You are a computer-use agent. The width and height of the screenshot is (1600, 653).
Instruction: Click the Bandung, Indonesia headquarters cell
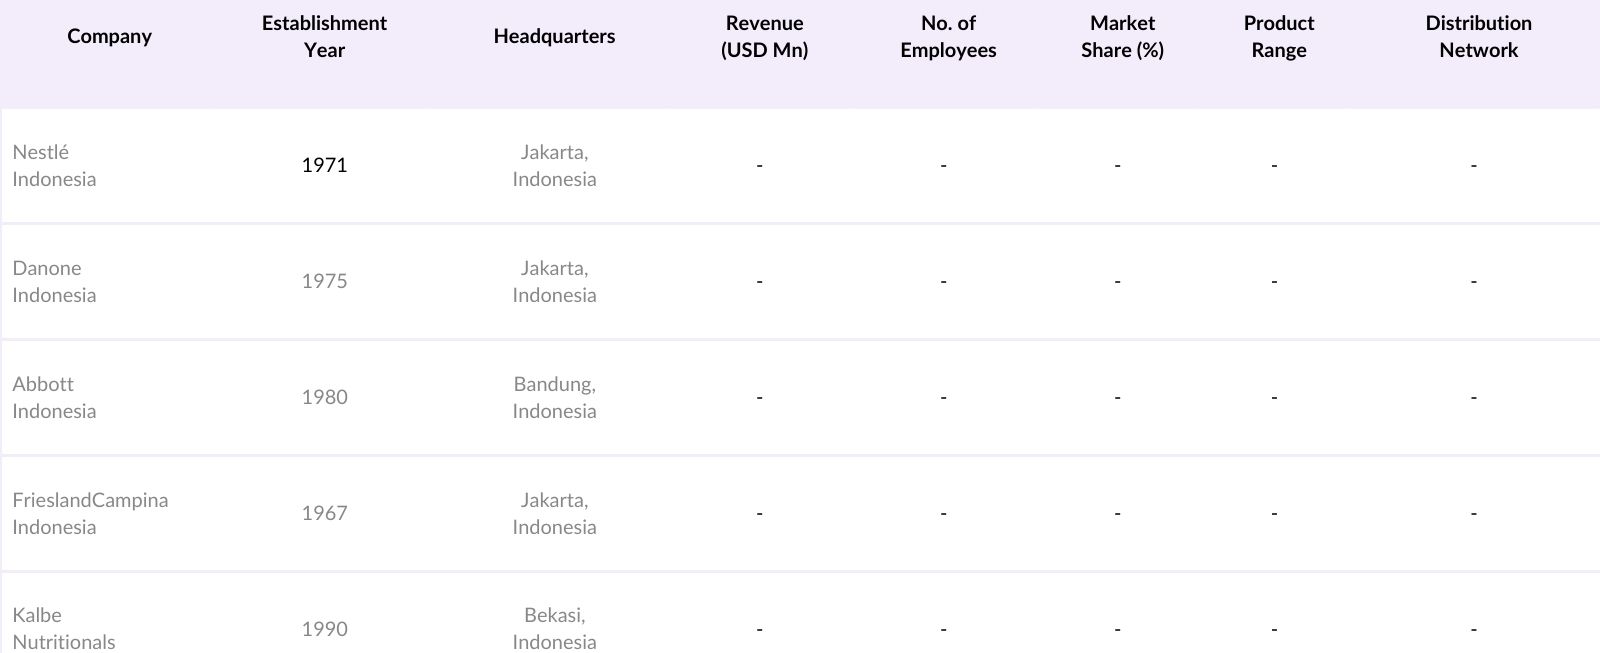[554, 397]
